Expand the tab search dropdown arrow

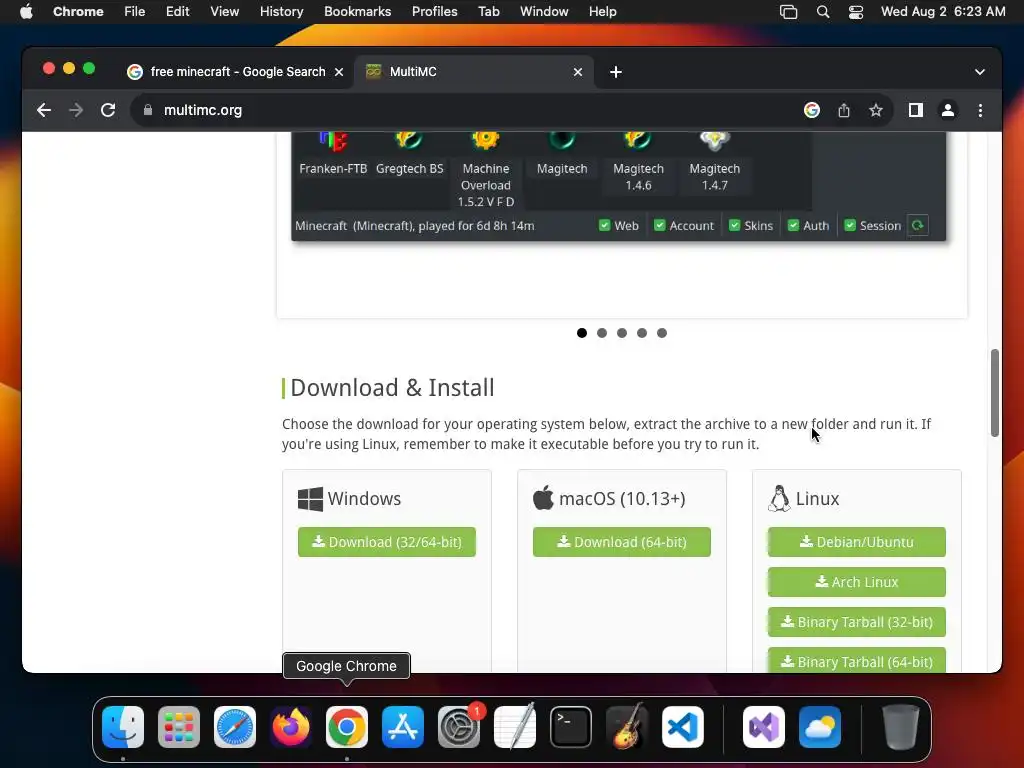tap(980, 72)
